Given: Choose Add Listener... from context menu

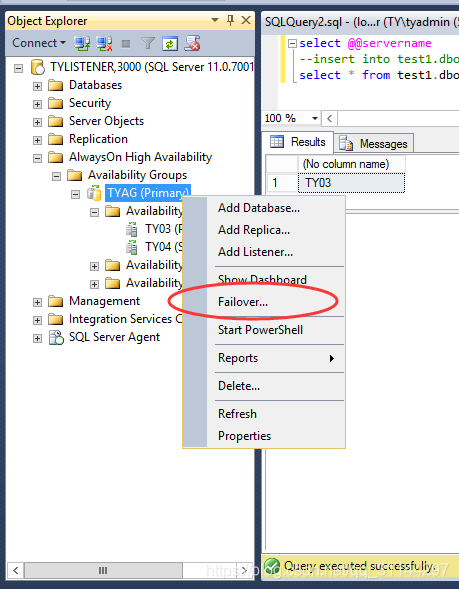Looking at the screenshot, I should tap(264, 252).
